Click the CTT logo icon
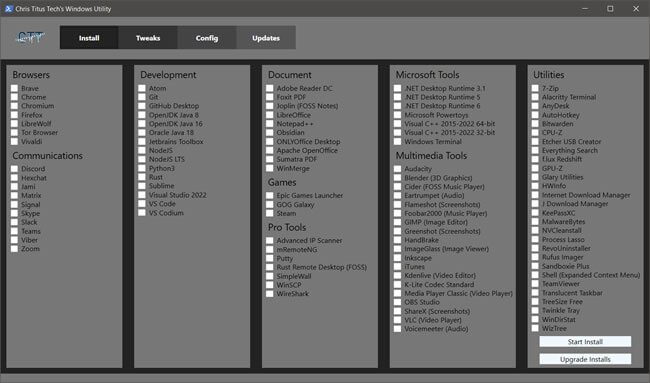The image size is (650, 383). [30, 38]
